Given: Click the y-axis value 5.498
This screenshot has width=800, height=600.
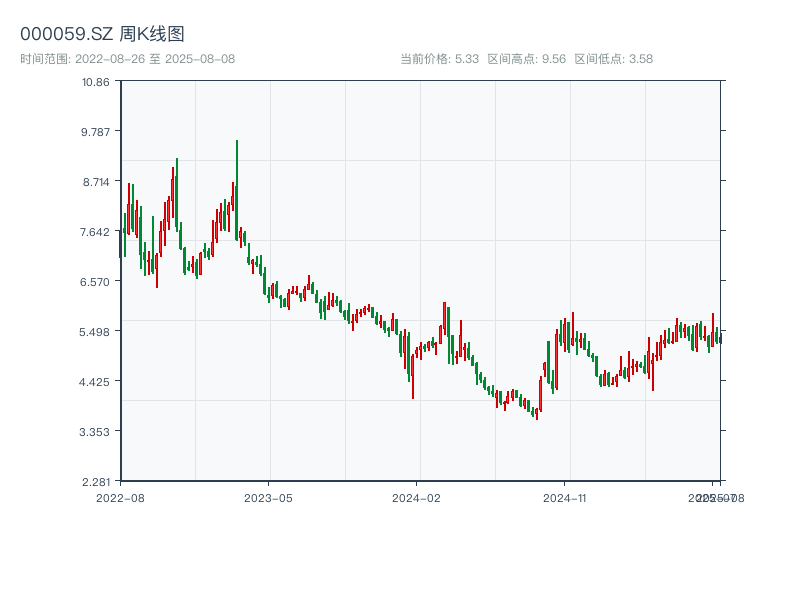Looking at the screenshot, I should 94,332.
